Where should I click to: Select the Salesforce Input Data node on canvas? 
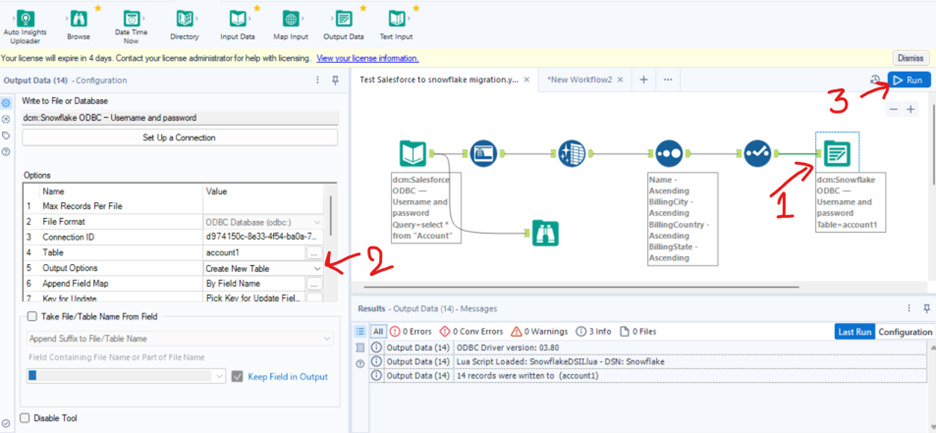(413, 153)
